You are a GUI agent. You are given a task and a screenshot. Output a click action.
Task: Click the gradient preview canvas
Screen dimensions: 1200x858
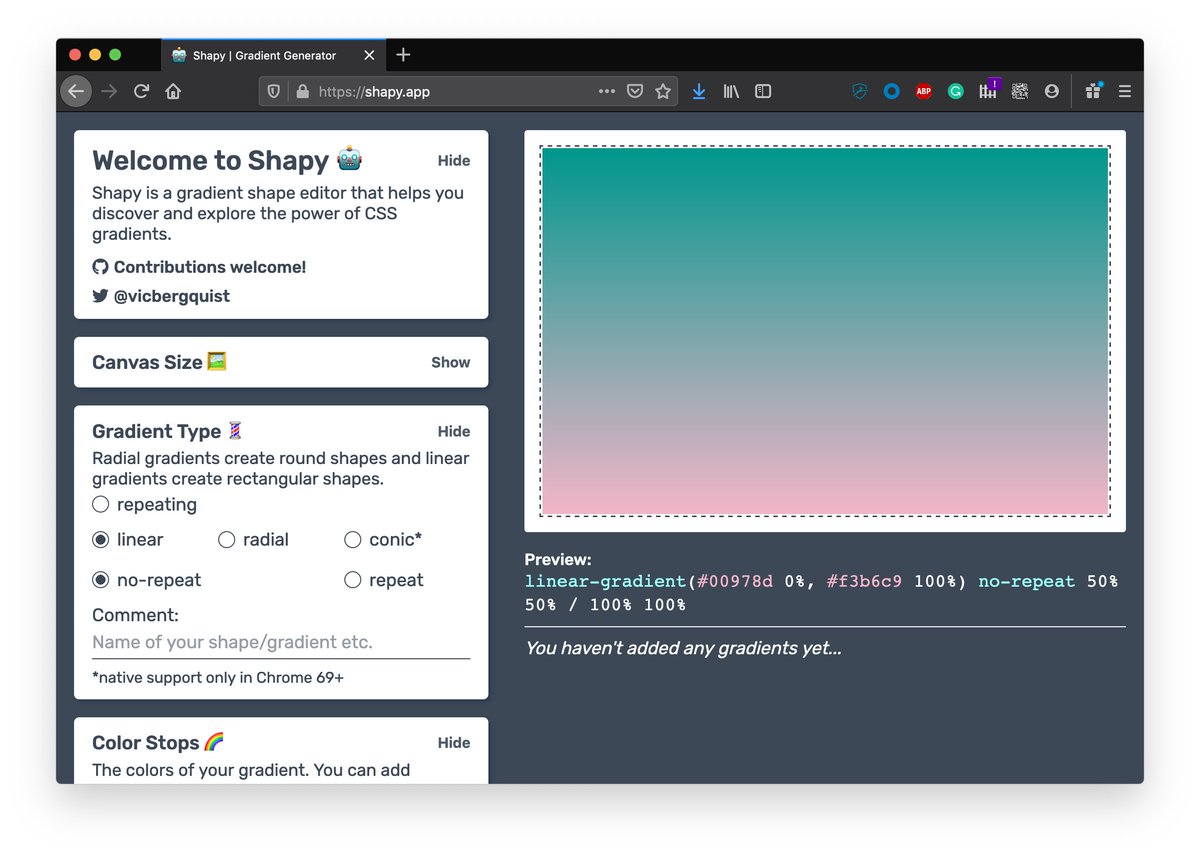(825, 331)
